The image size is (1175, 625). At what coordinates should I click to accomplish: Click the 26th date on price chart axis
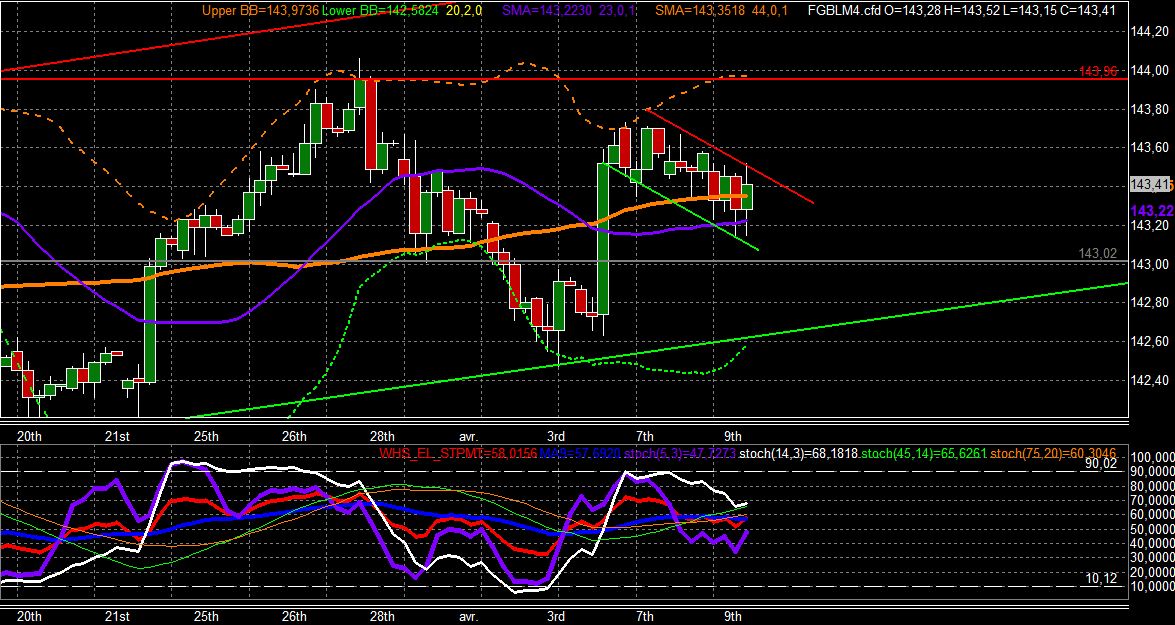(294, 436)
